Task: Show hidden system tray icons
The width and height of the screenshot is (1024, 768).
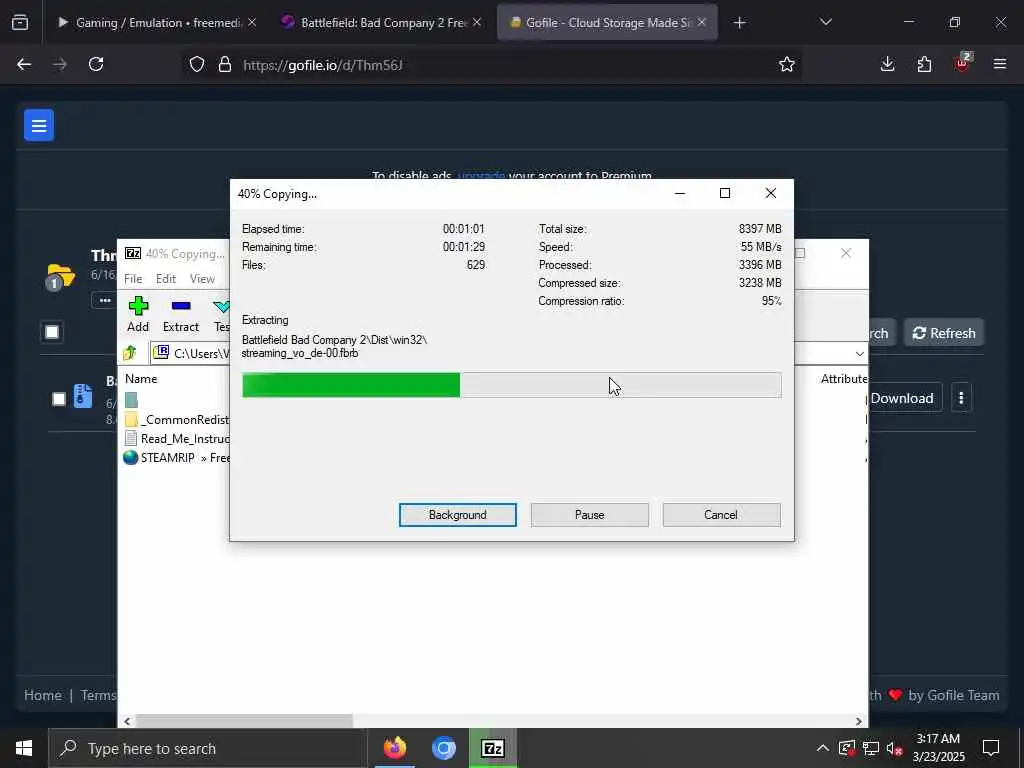Action: (822, 748)
